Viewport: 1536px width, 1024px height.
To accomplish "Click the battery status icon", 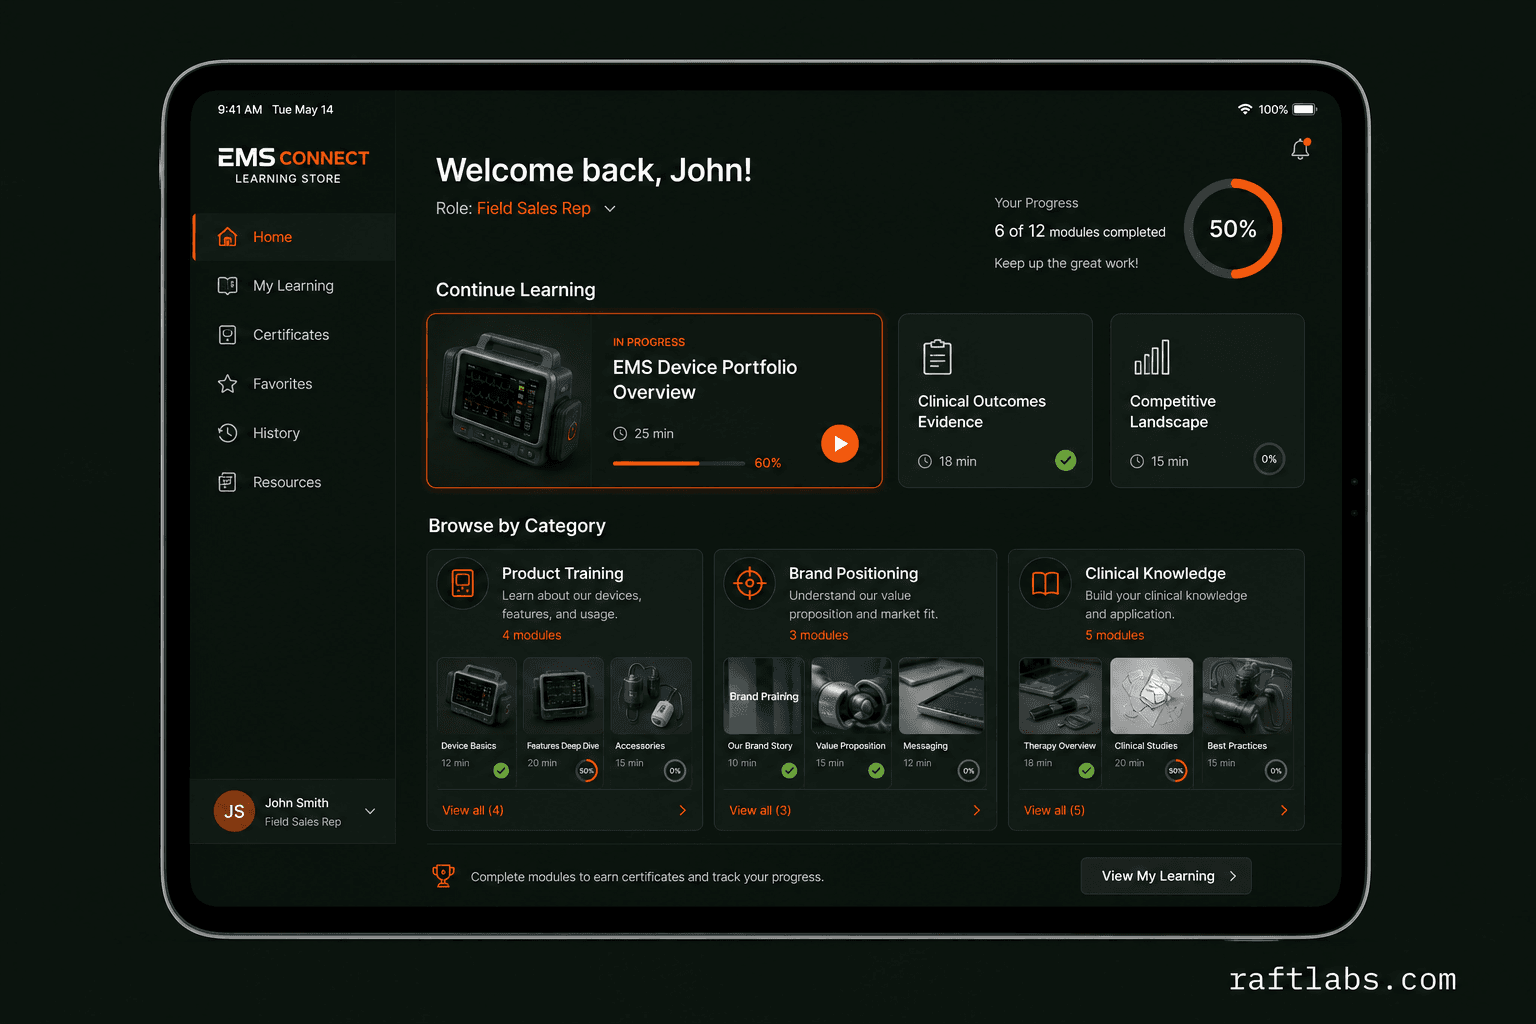I will click(1305, 109).
